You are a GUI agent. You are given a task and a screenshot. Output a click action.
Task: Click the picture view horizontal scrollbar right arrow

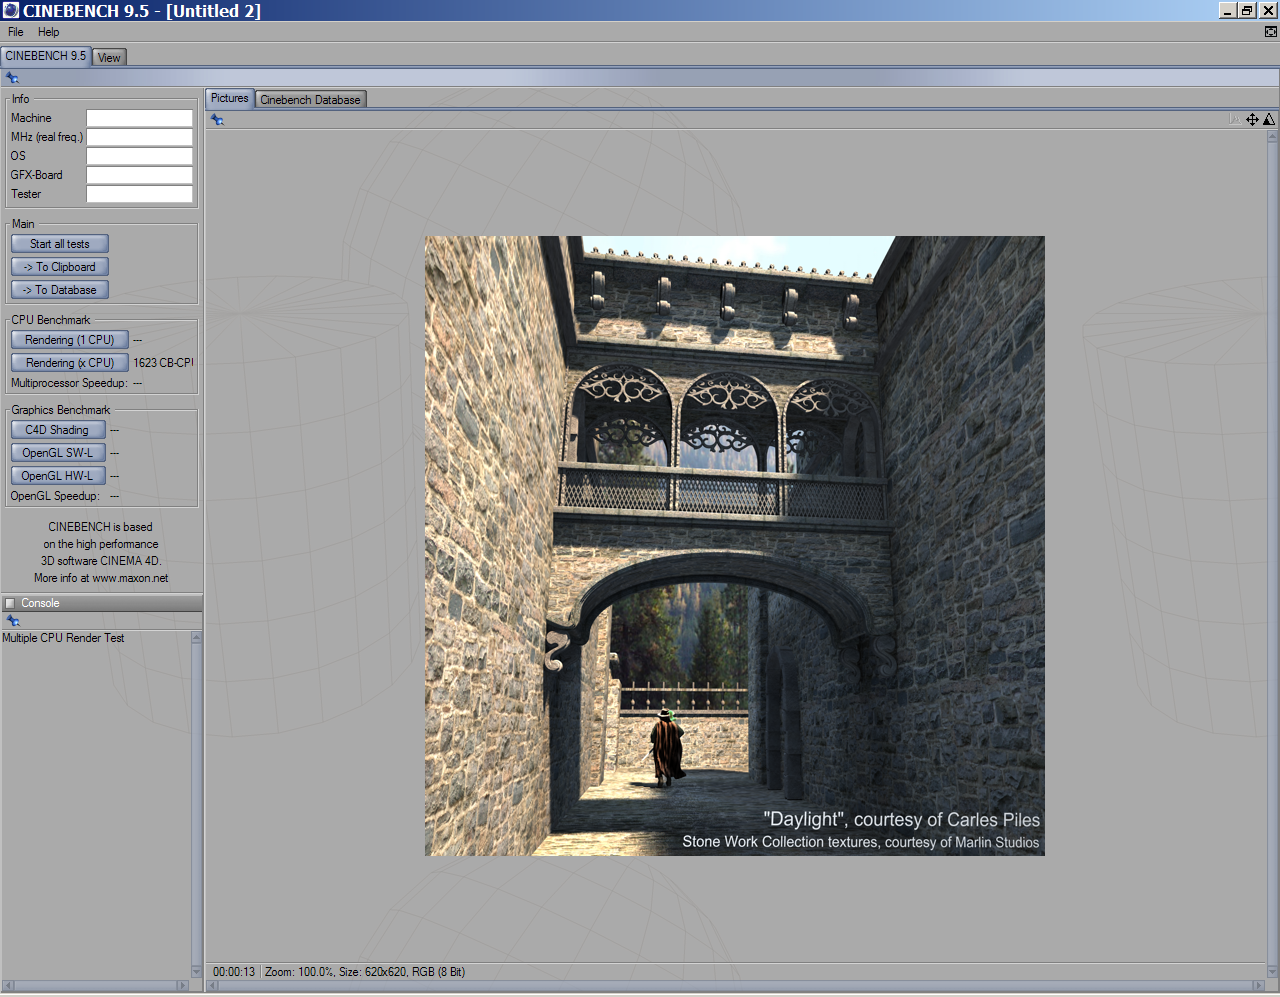(x=1259, y=986)
